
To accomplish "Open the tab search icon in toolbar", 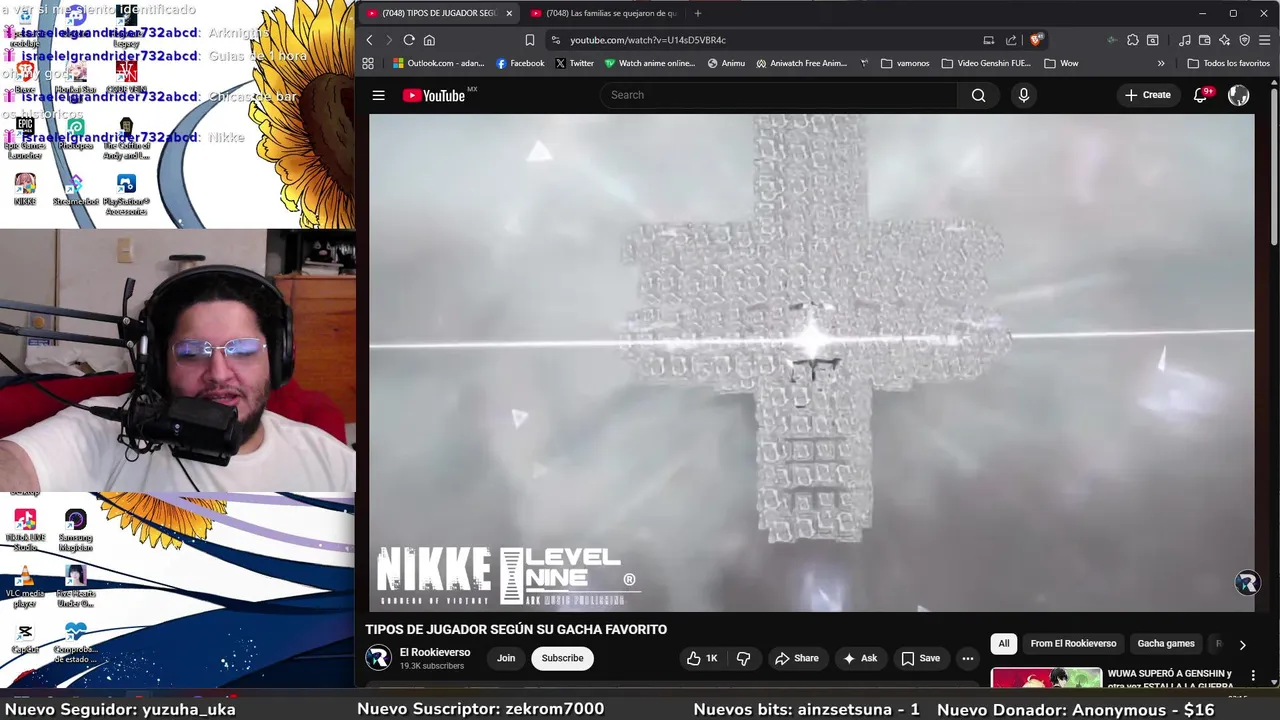I will 1152,40.
